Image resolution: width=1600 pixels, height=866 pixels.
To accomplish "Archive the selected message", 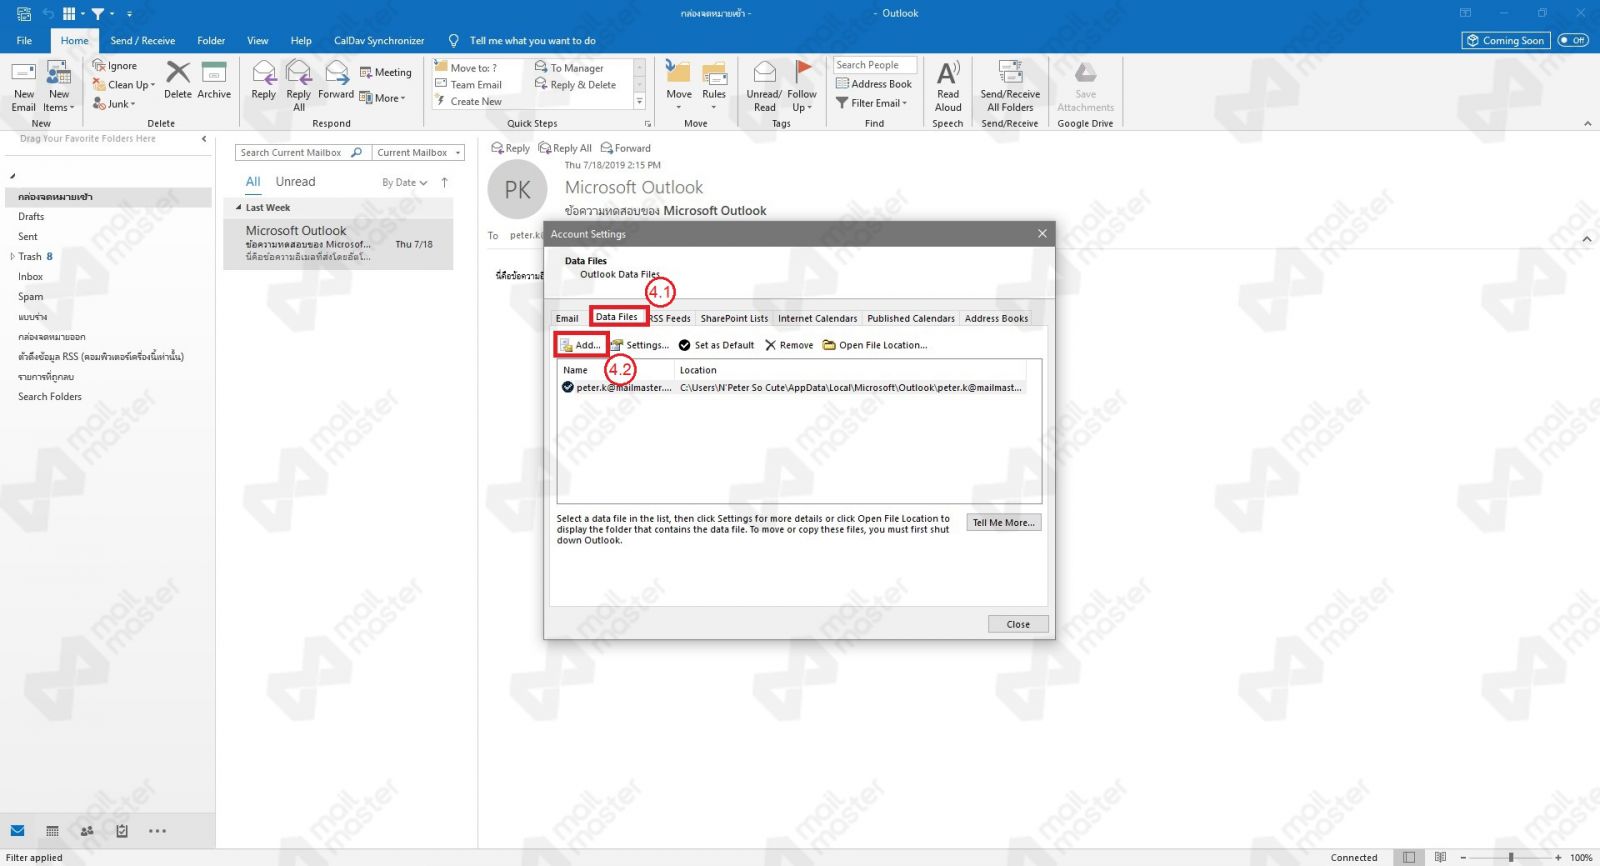I will click(x=214, y=80).
